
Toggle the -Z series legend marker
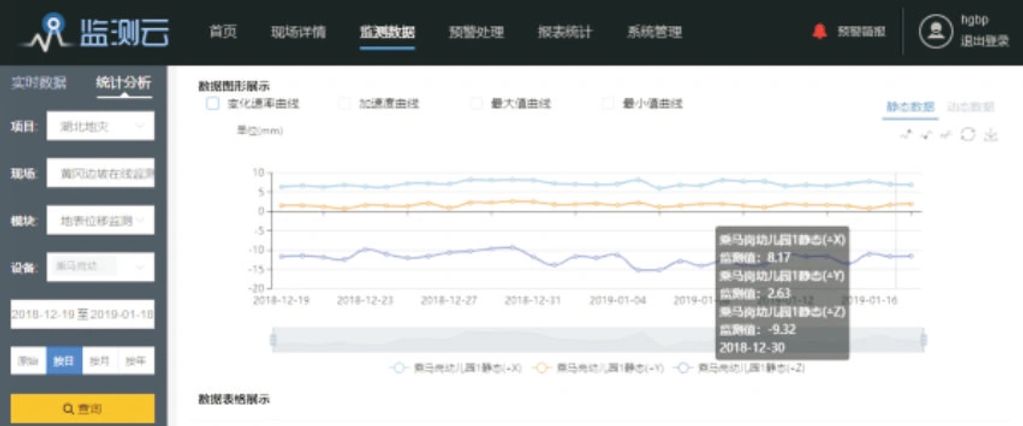pyautogui.click(x=682, y=368)
